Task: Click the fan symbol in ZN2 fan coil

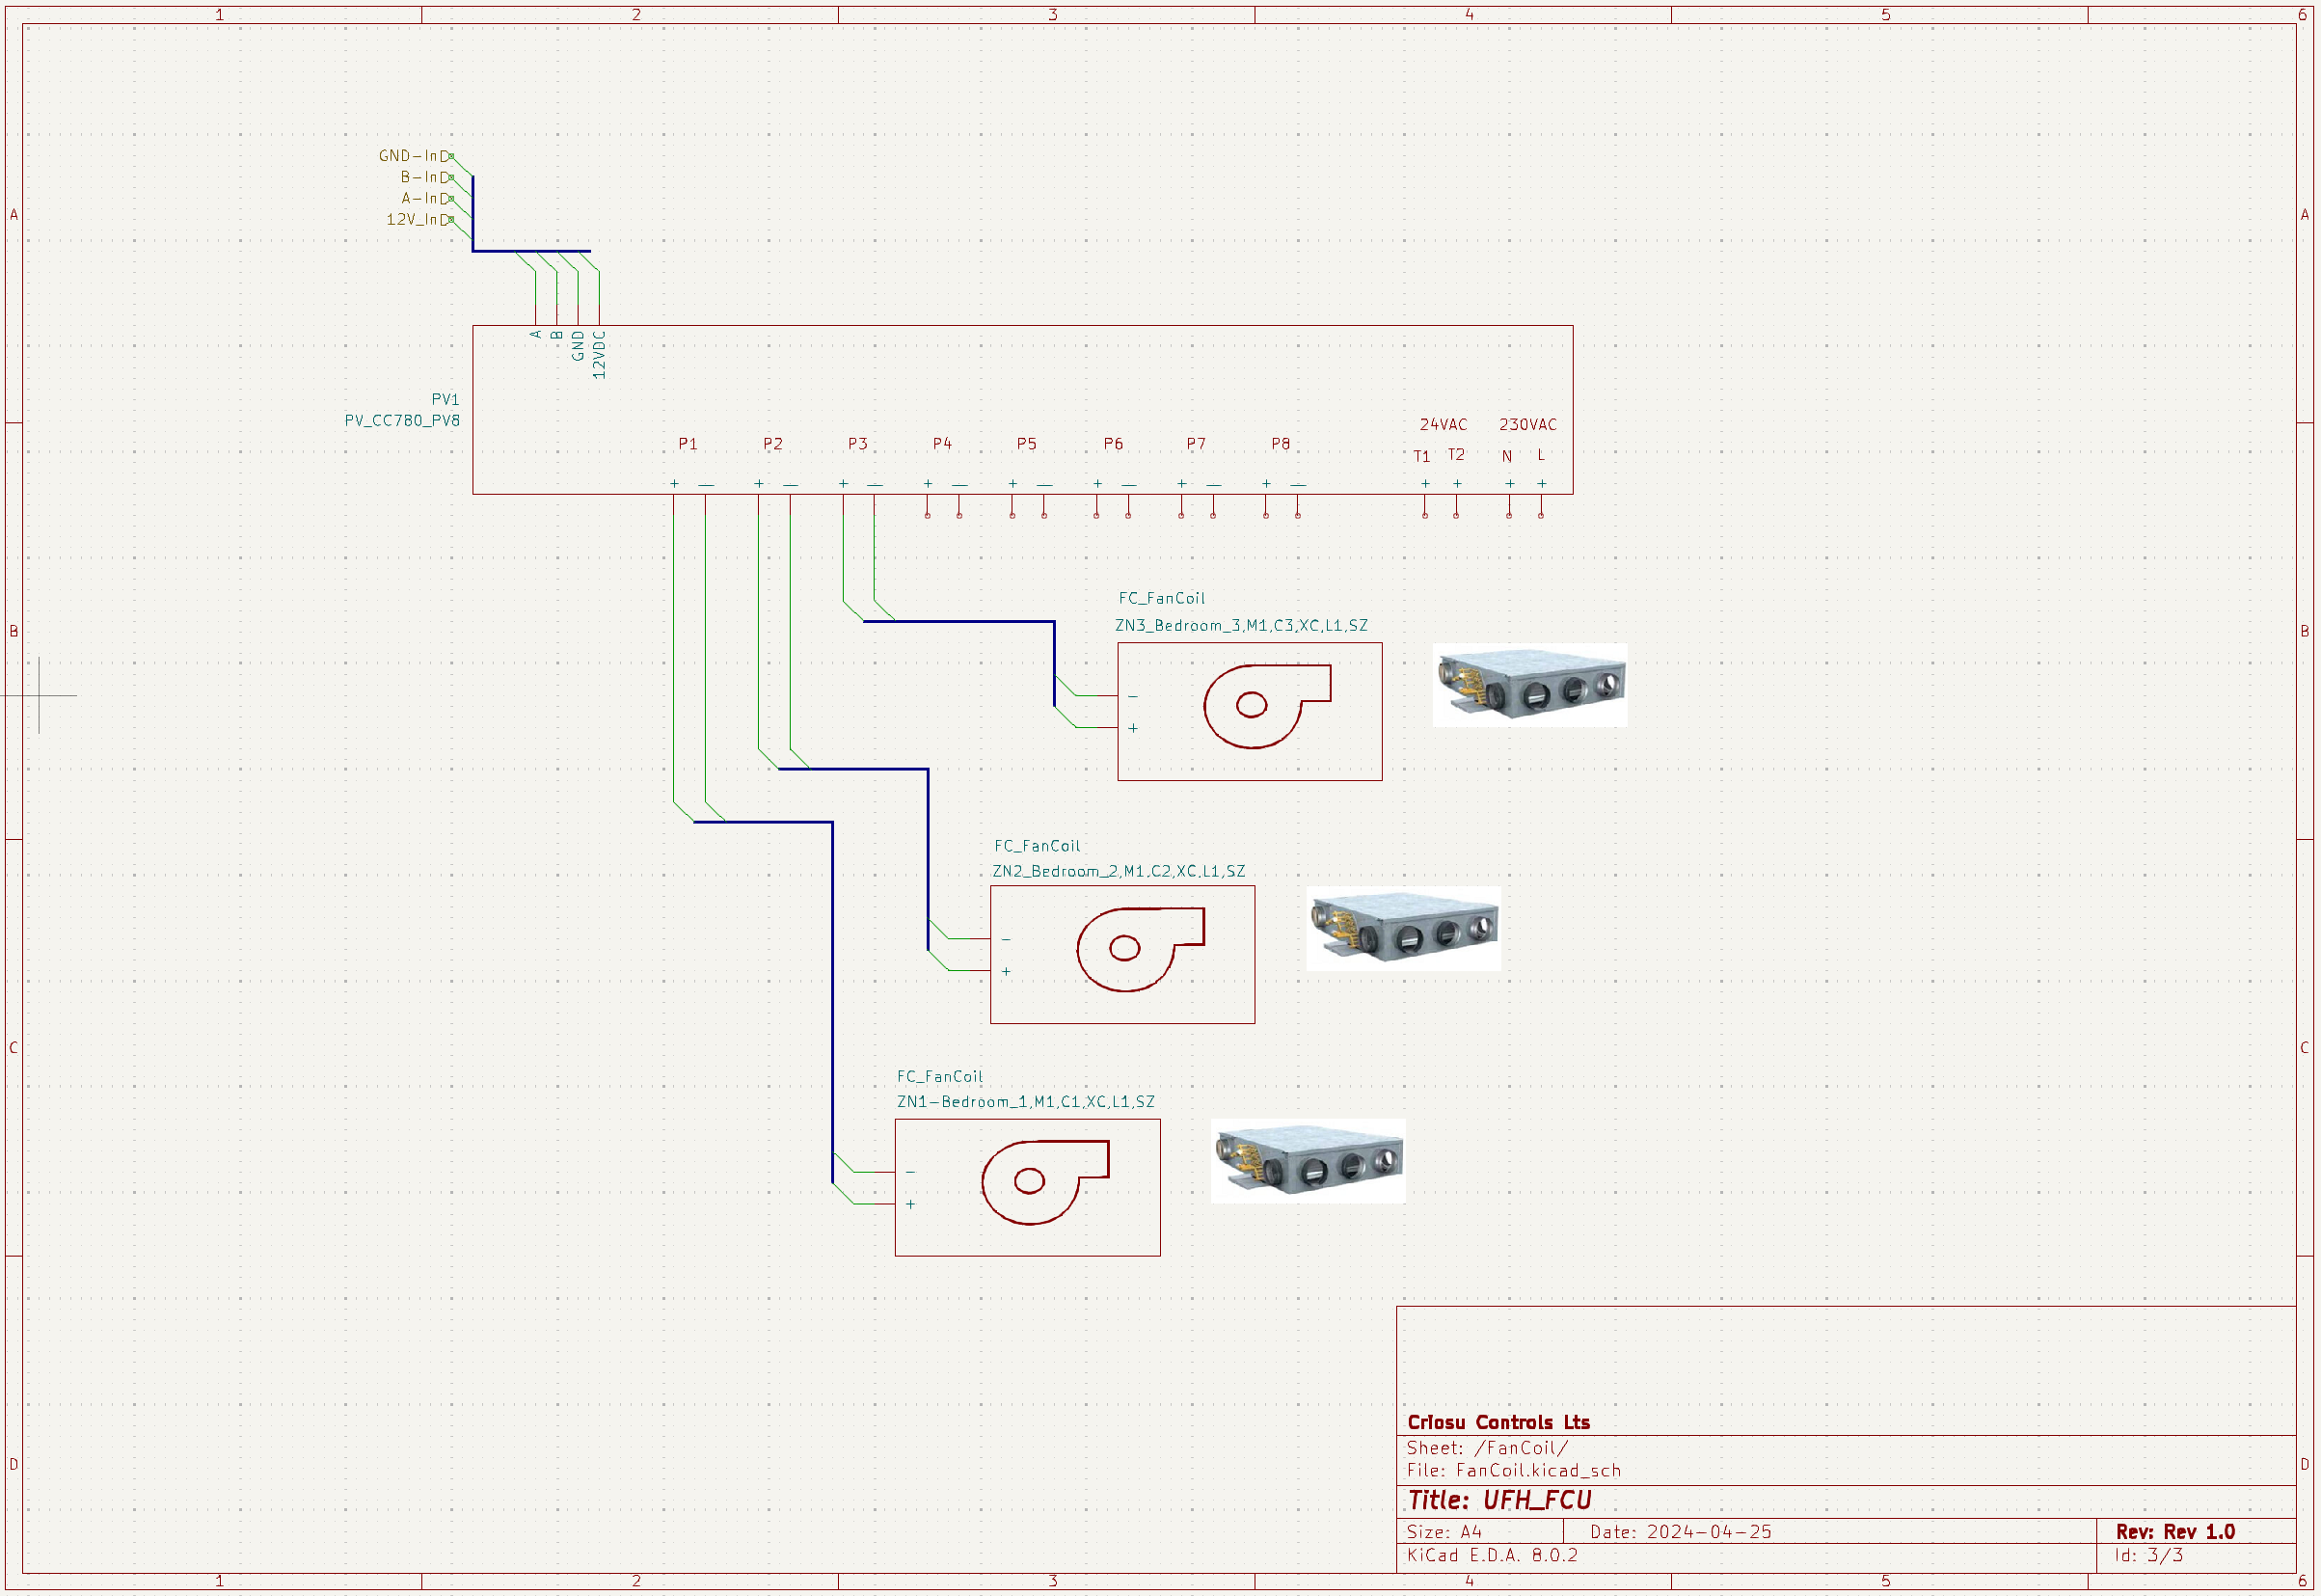Action: (1140, 949)
